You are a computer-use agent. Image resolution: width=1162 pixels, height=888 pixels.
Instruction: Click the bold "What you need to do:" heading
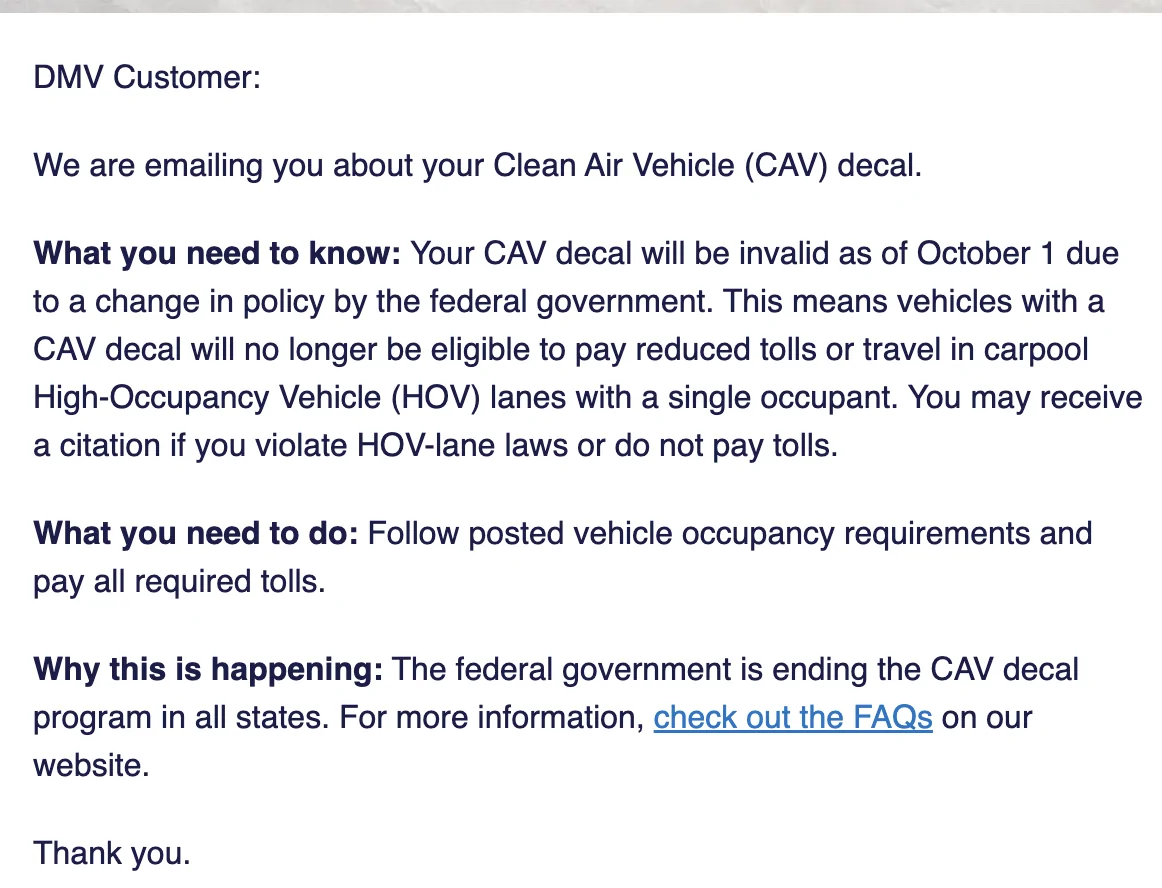tap(196, 534)
